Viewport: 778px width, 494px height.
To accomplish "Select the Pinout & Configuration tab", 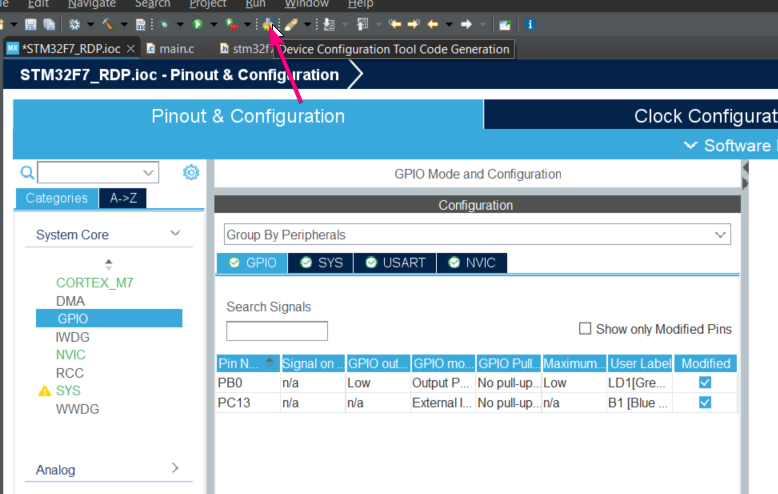I will pyautogui.click(x=248, y=116).
